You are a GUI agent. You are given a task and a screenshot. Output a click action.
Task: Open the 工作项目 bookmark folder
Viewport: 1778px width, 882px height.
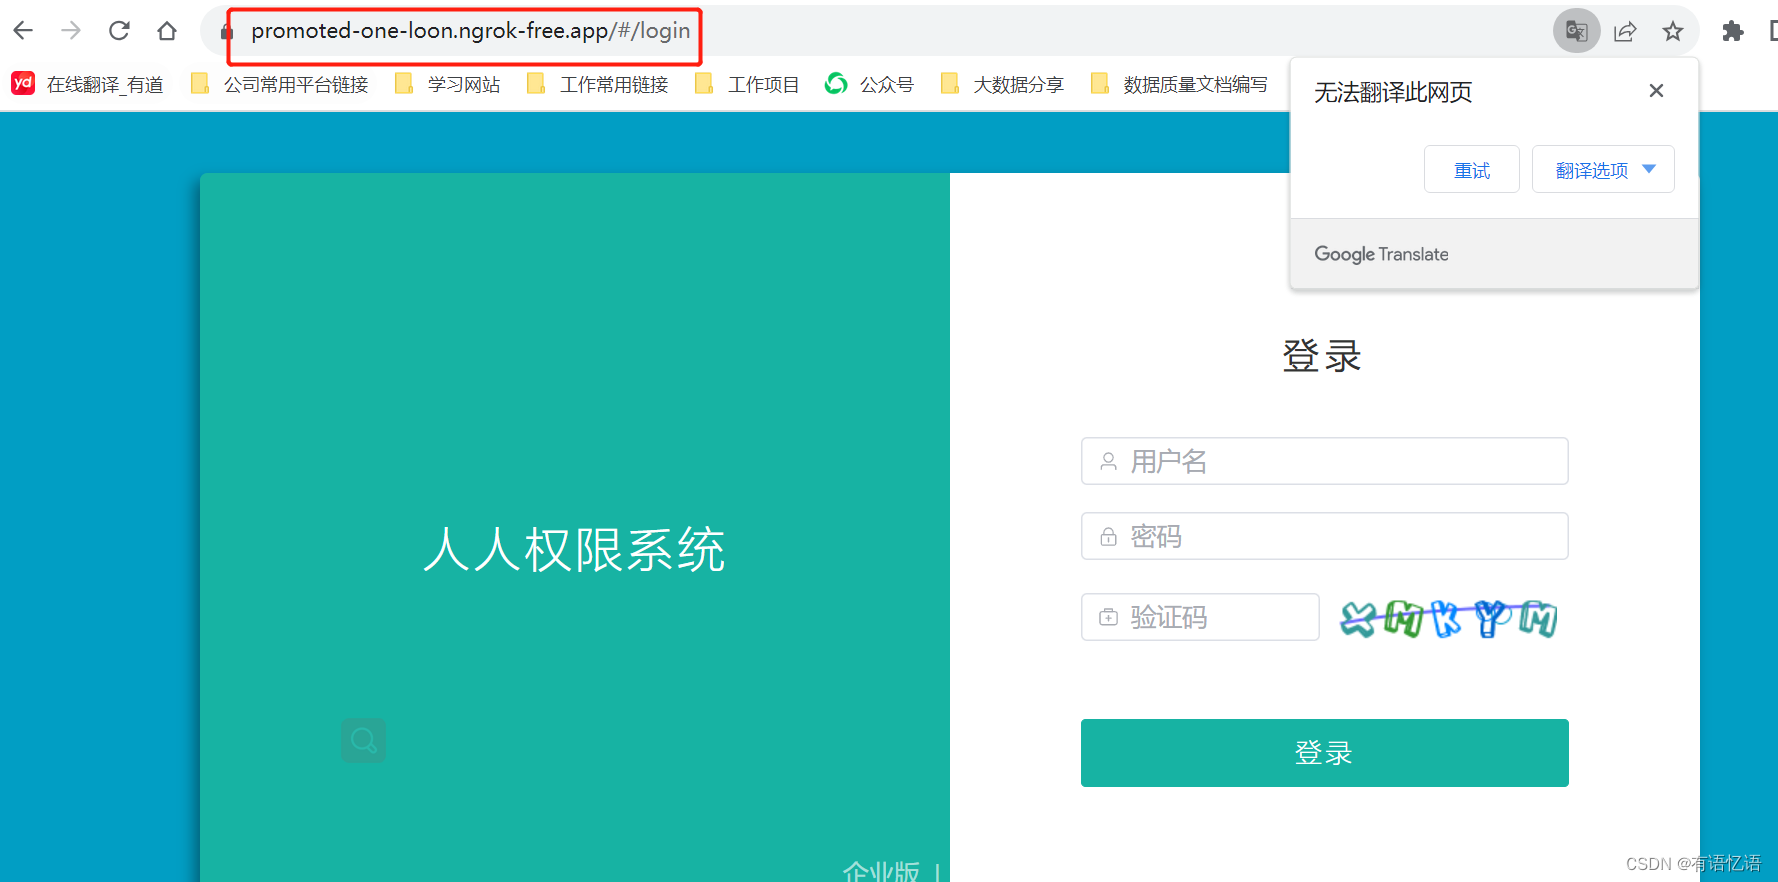(x=748, y=84)
